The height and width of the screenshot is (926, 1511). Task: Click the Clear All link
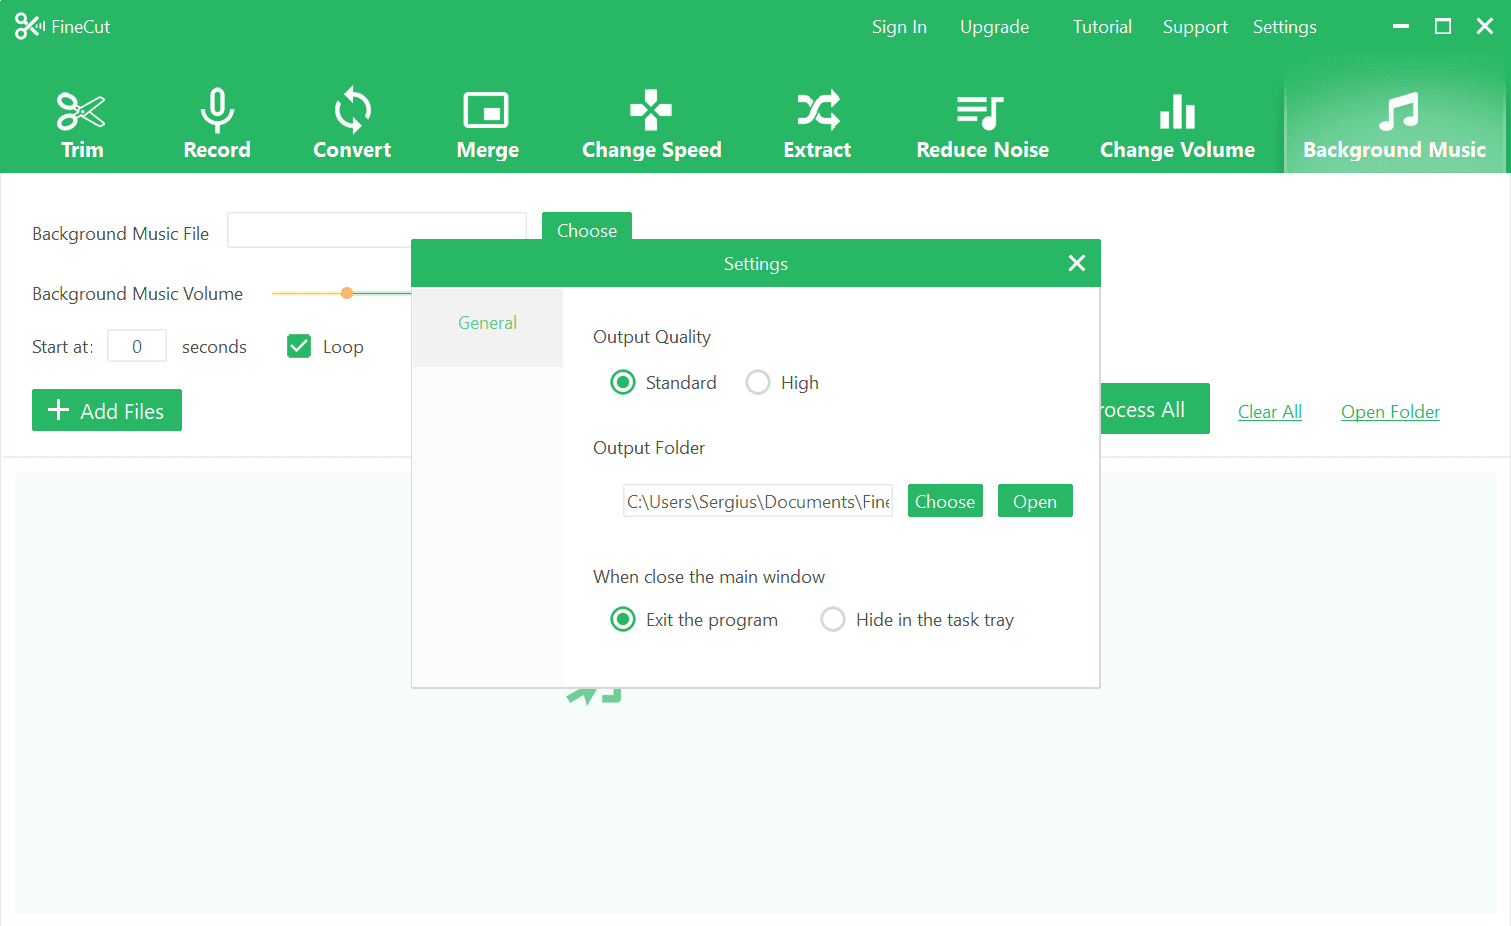[x=1270, y=411]
